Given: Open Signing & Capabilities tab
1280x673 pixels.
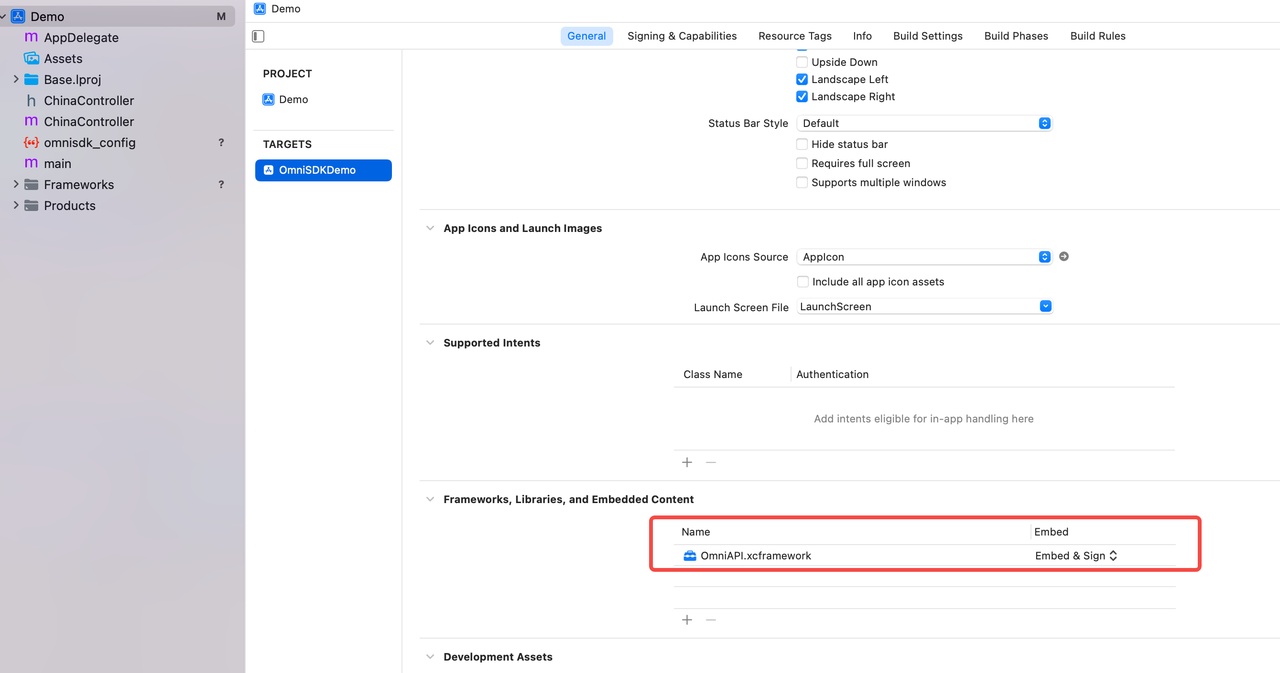Looking at the screenshot, I should (682, 36).
